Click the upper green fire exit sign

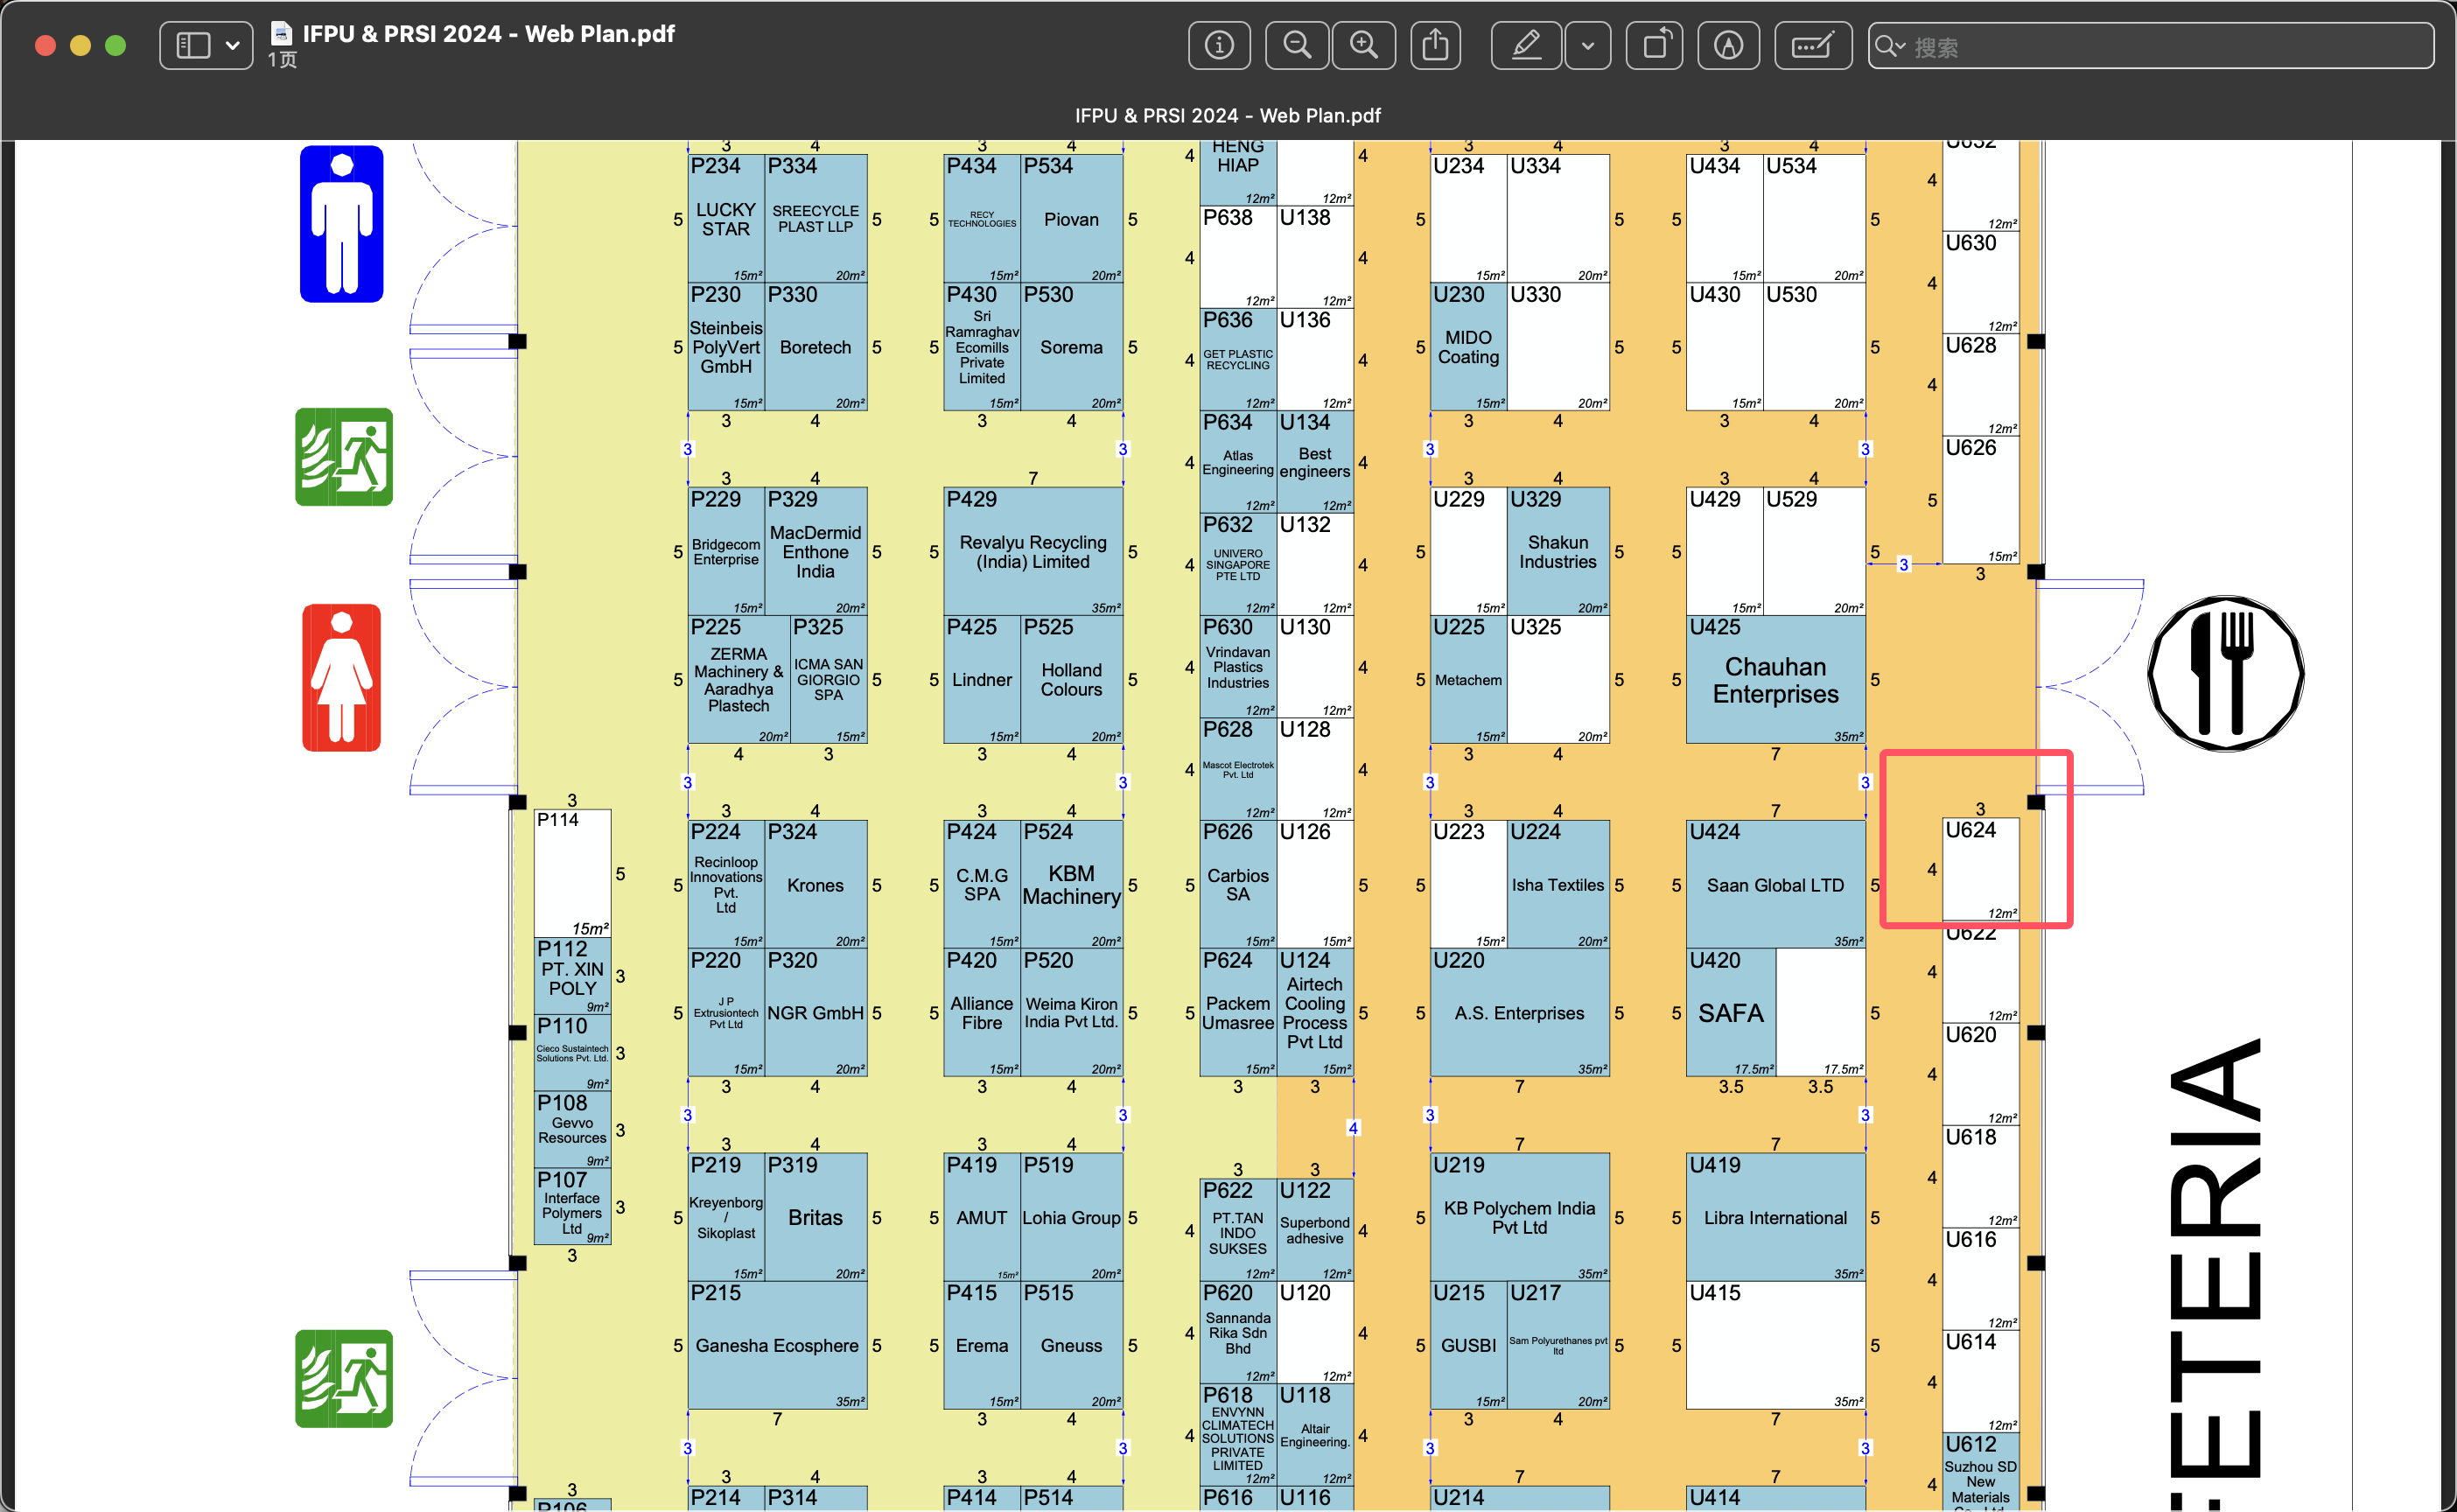point(344,457)
